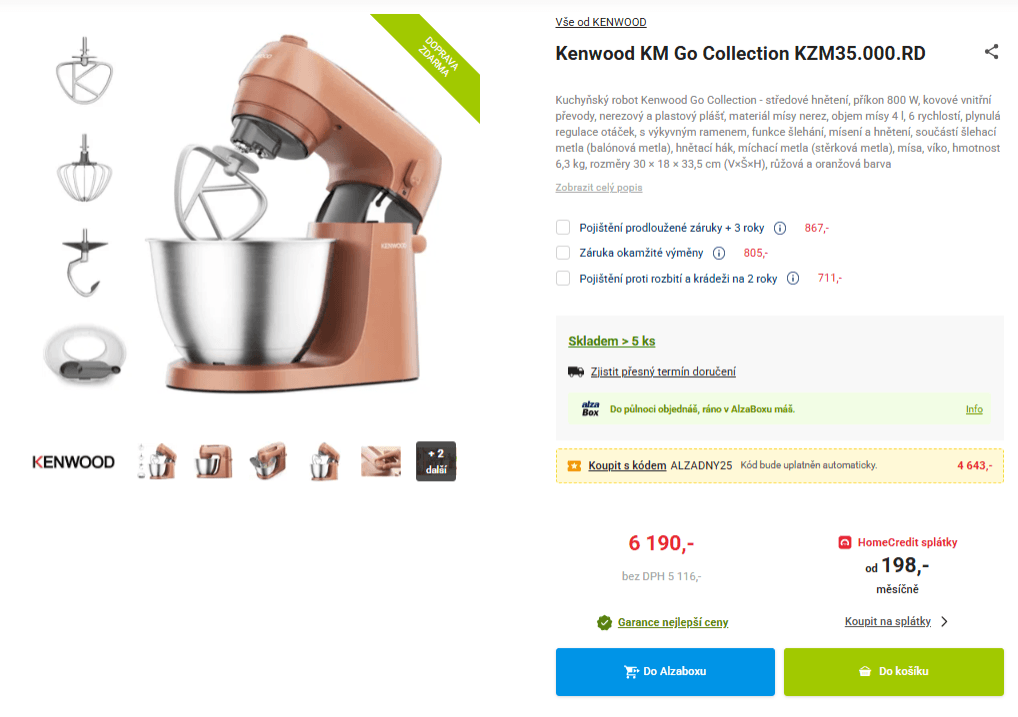This screenshot has width=1018, height=717.
Task: Enable Pojištění prodloužené záruky + 3 roky checkbox
Action: [x=563, y=227]
